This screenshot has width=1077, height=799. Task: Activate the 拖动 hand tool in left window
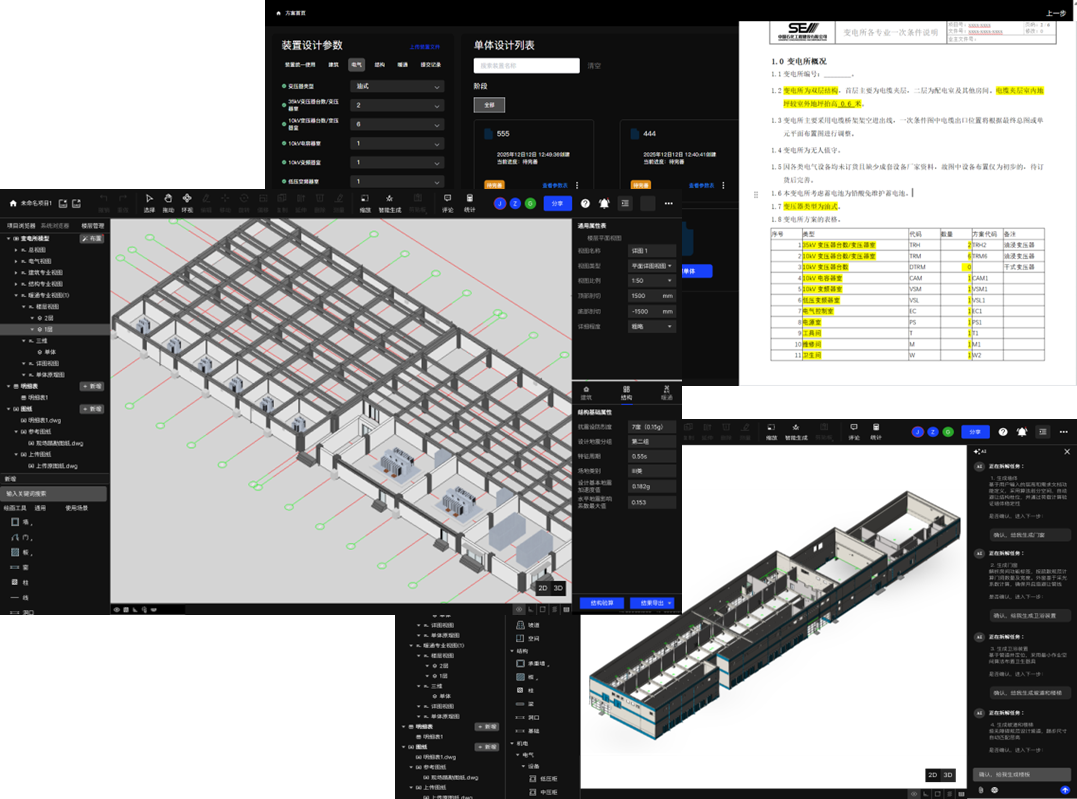(168, 203)
